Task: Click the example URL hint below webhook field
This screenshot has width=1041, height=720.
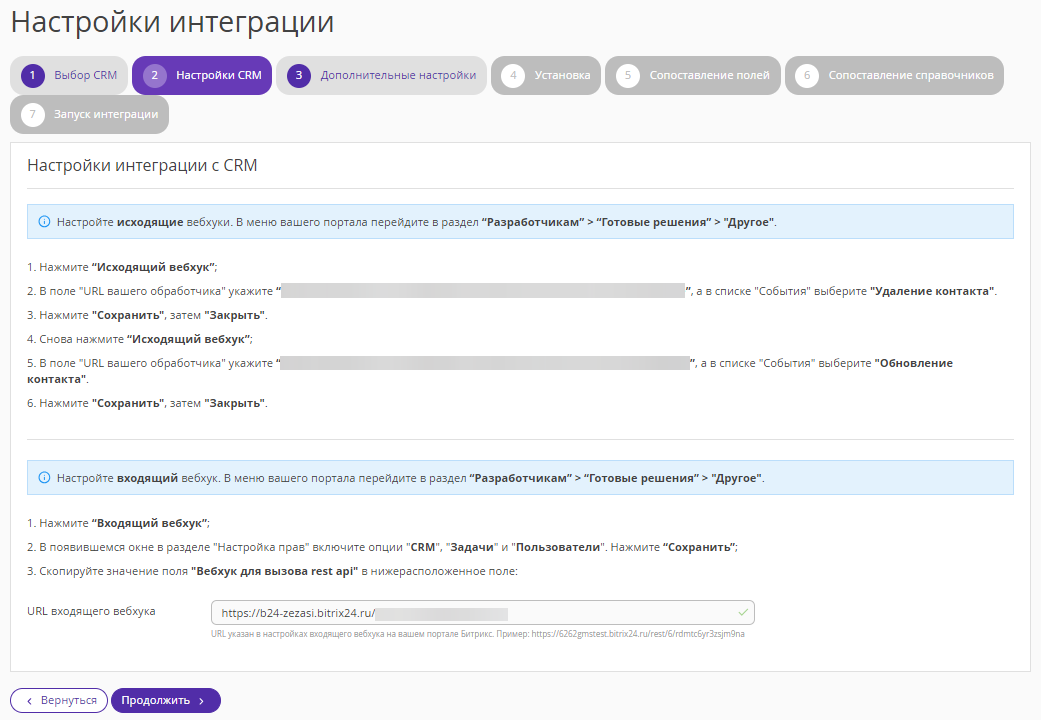Action: pyautogui.click(x=478, y=634)
